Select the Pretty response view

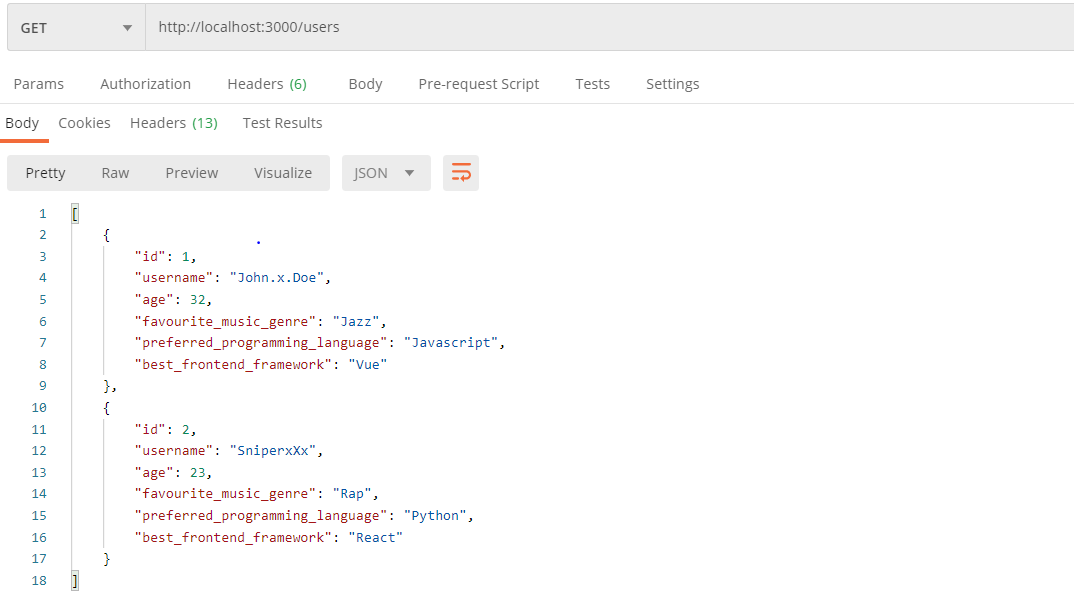click(x=45, y=172)
